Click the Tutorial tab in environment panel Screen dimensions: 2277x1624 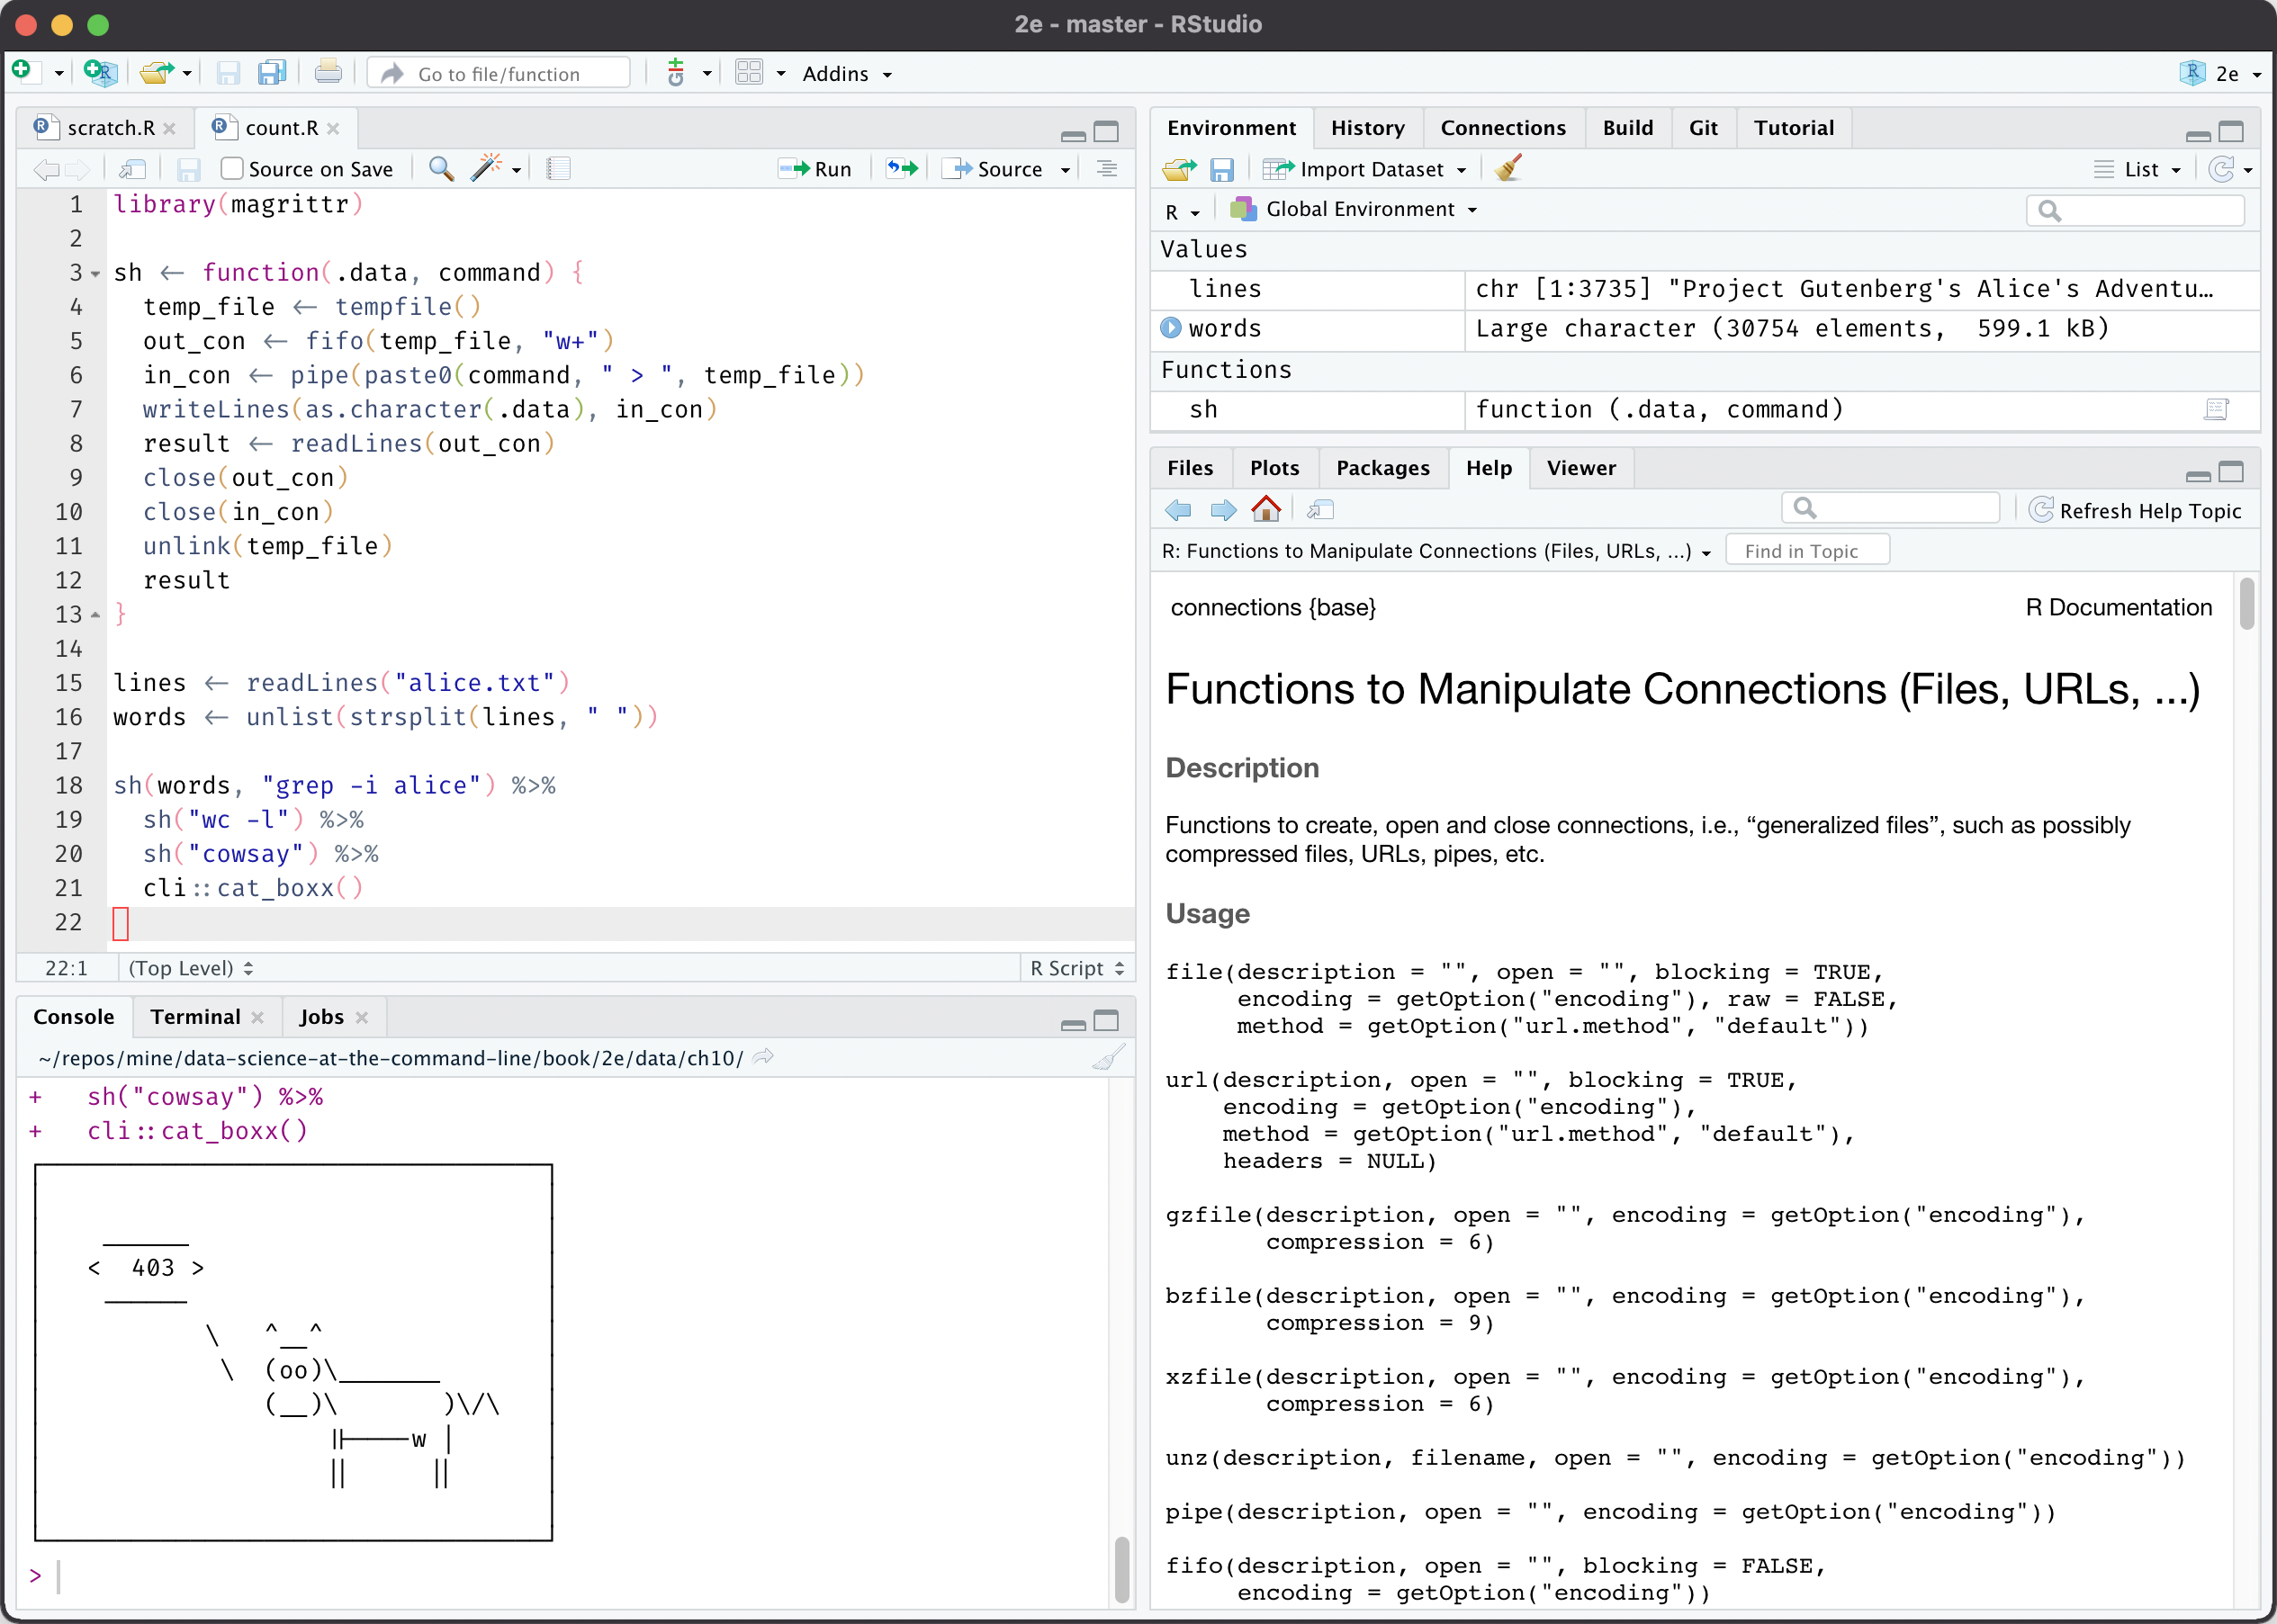tap(1794, 127)
